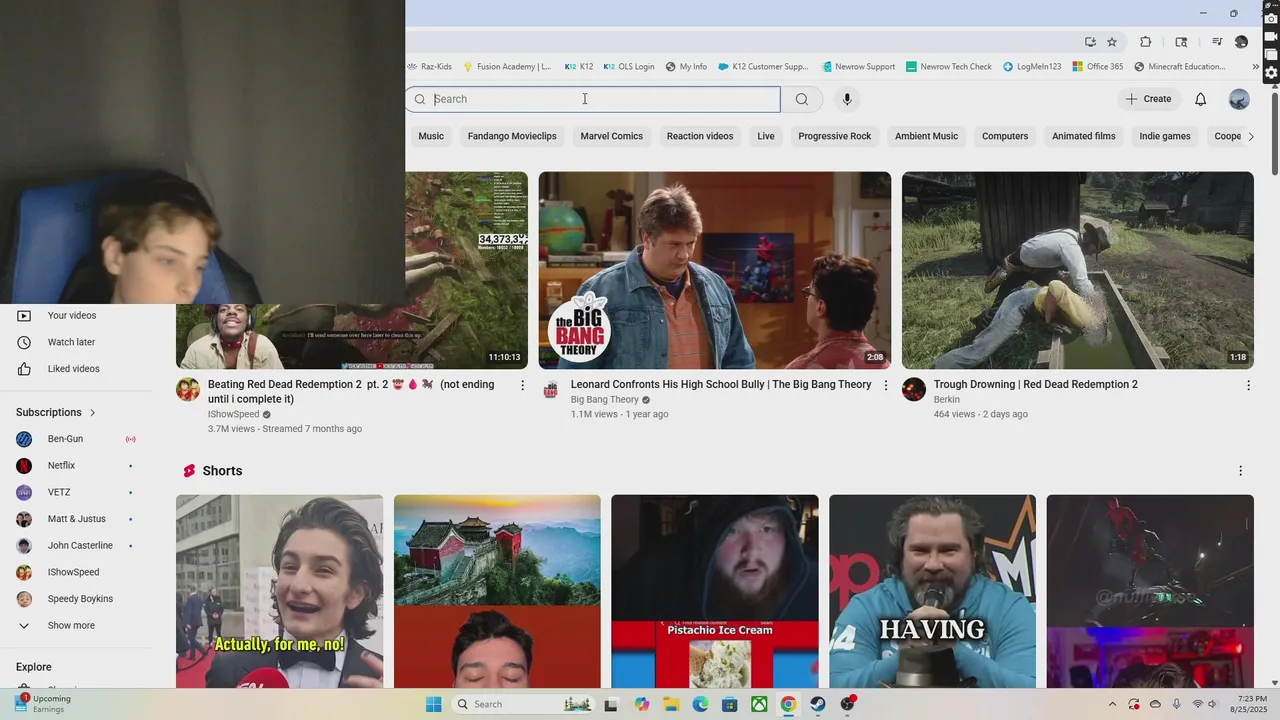Open the "Actually, for me, no!" short

(280, 591)
